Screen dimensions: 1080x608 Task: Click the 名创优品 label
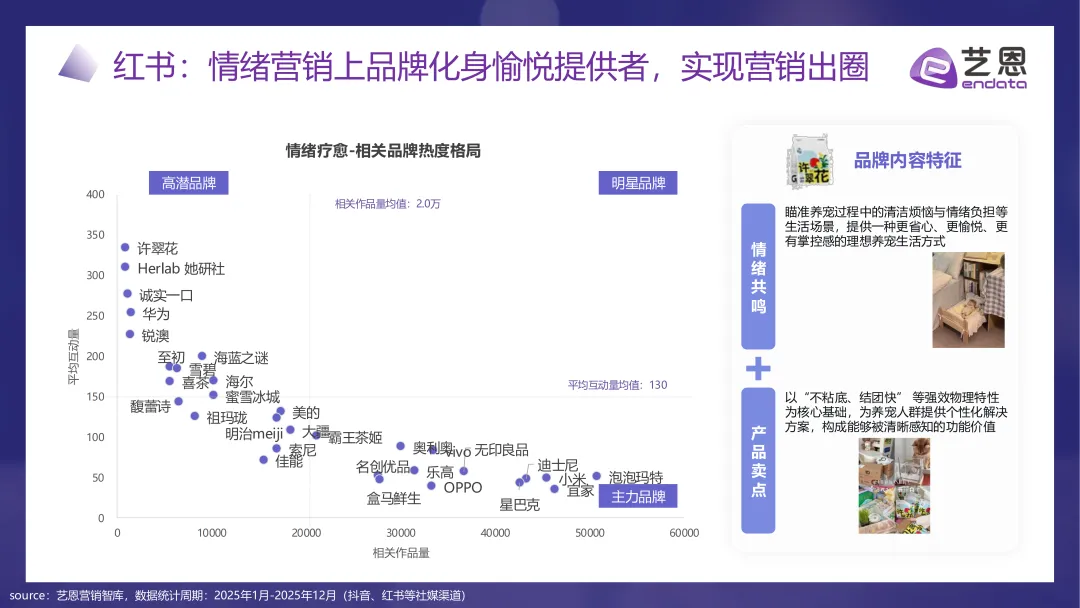(383, 467)
